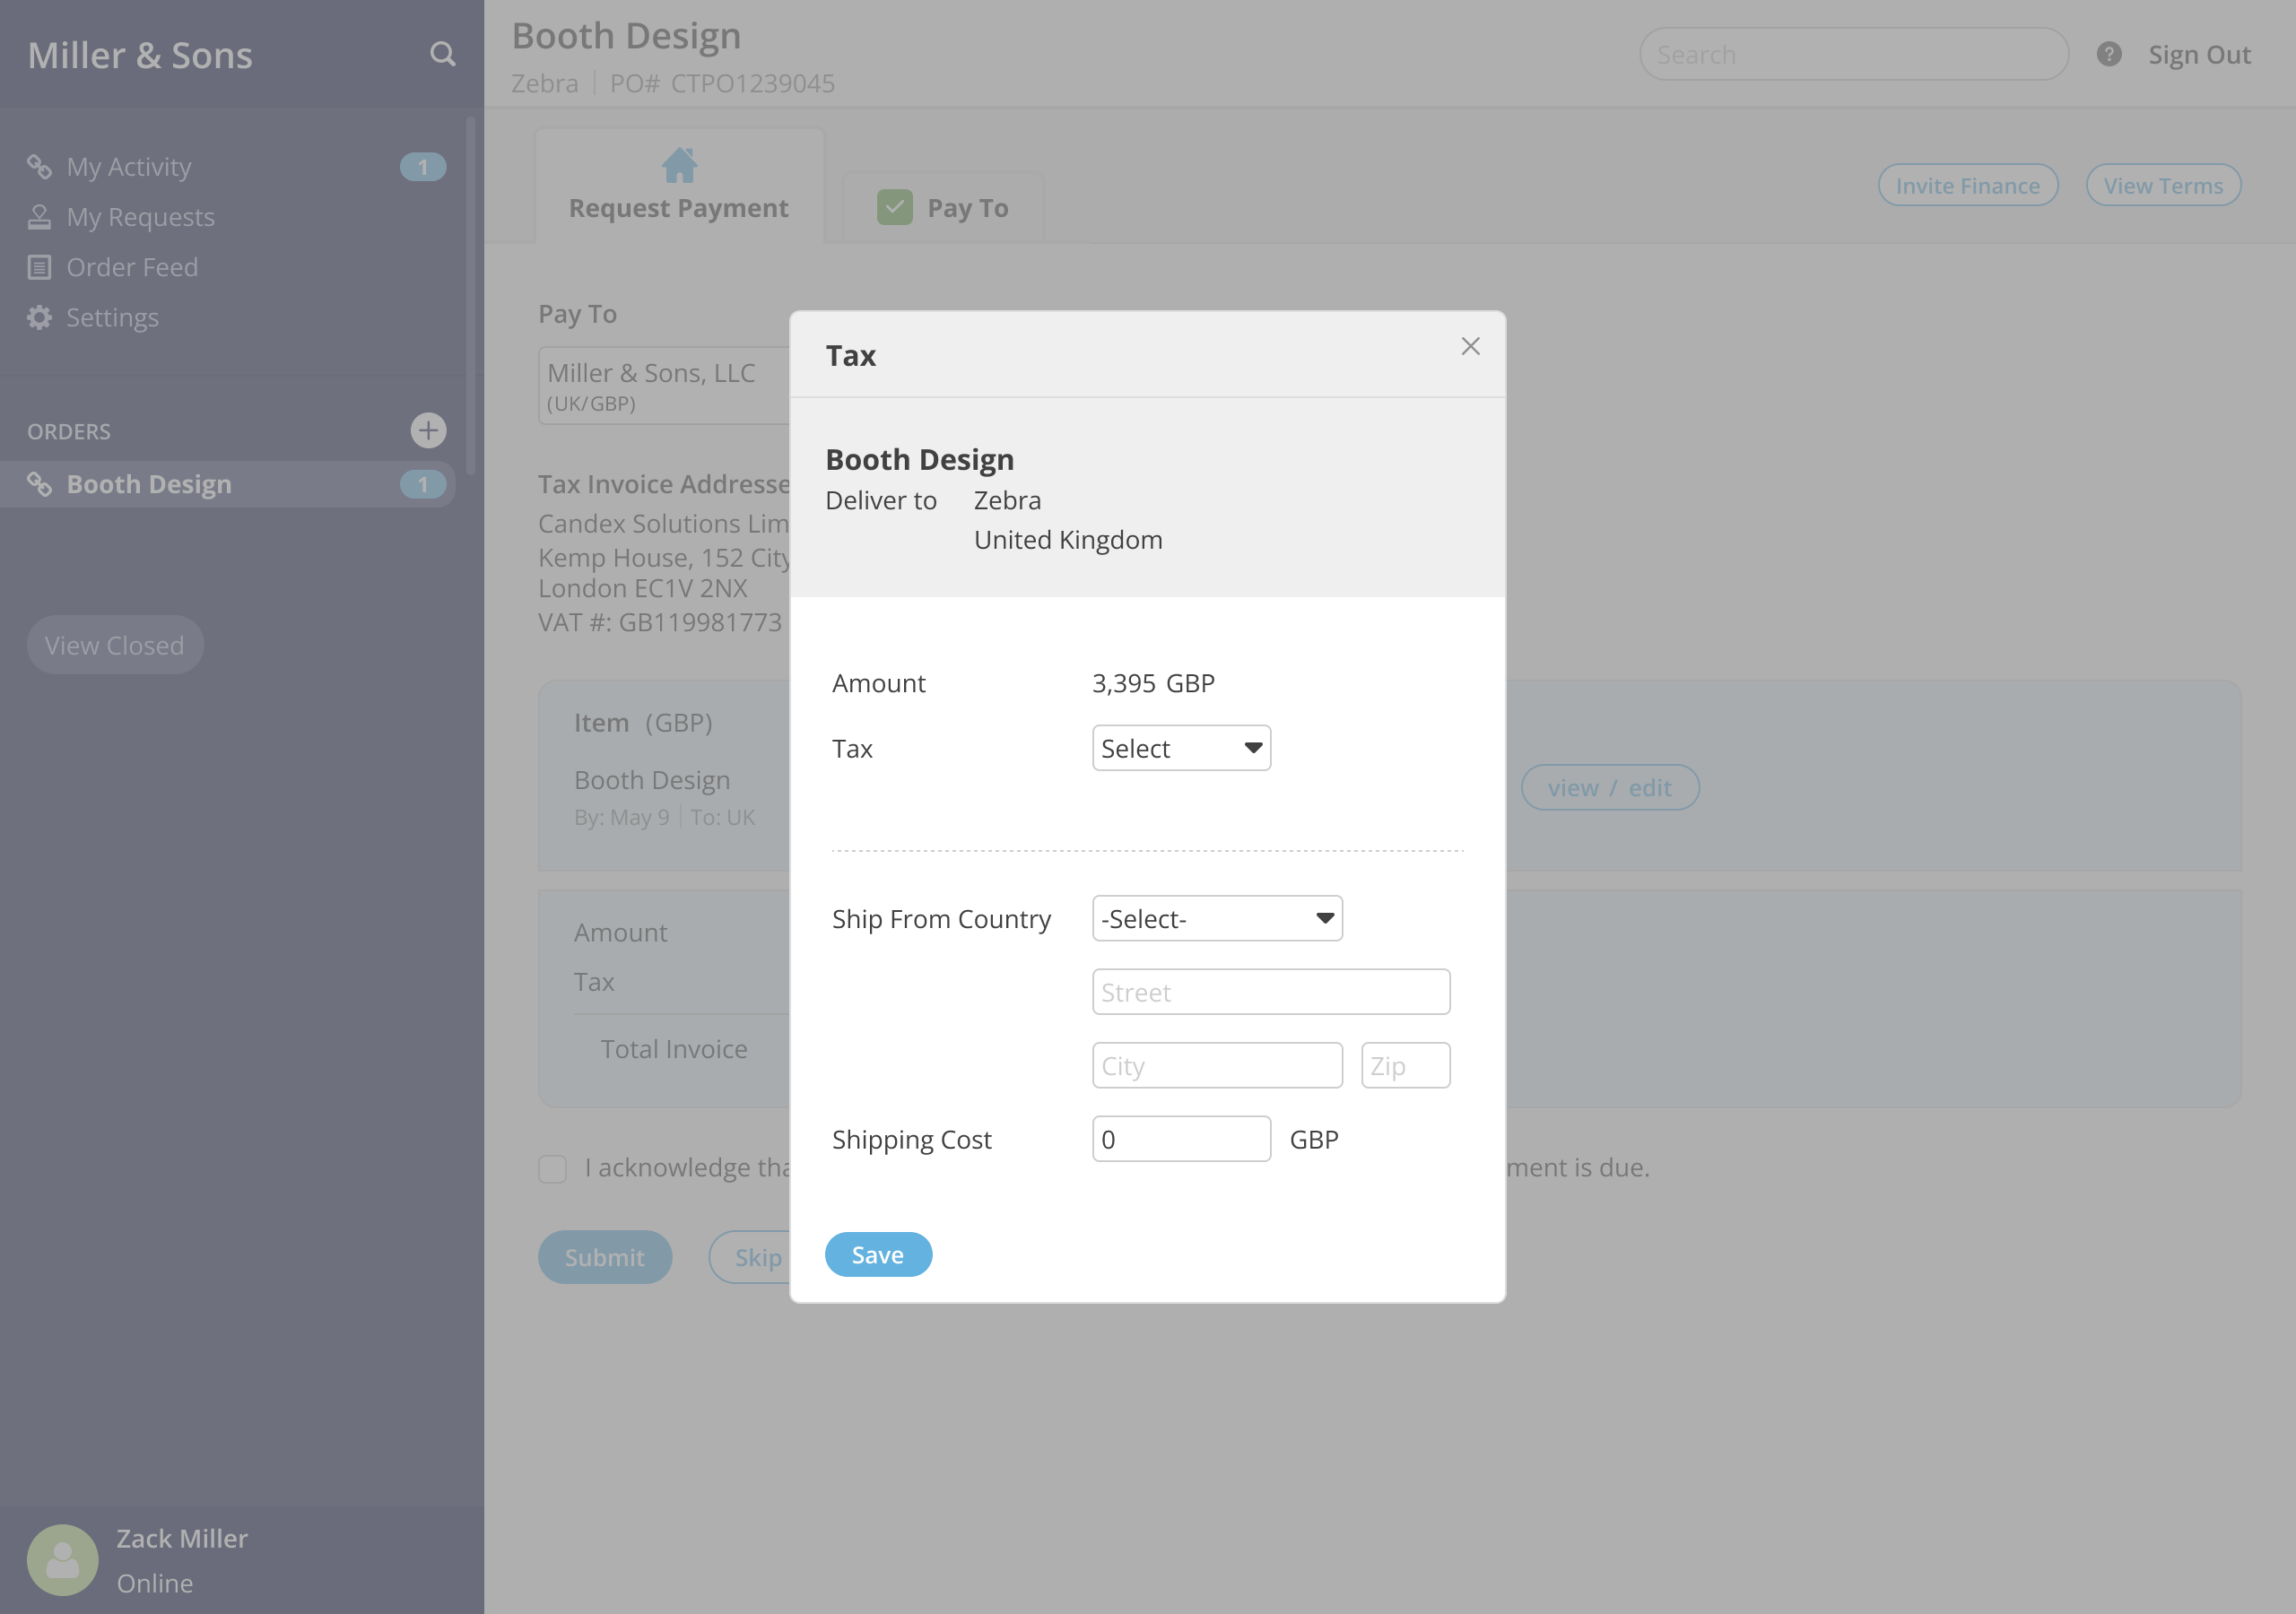Toggle the acknowledge checkbox

(552, 1168)
